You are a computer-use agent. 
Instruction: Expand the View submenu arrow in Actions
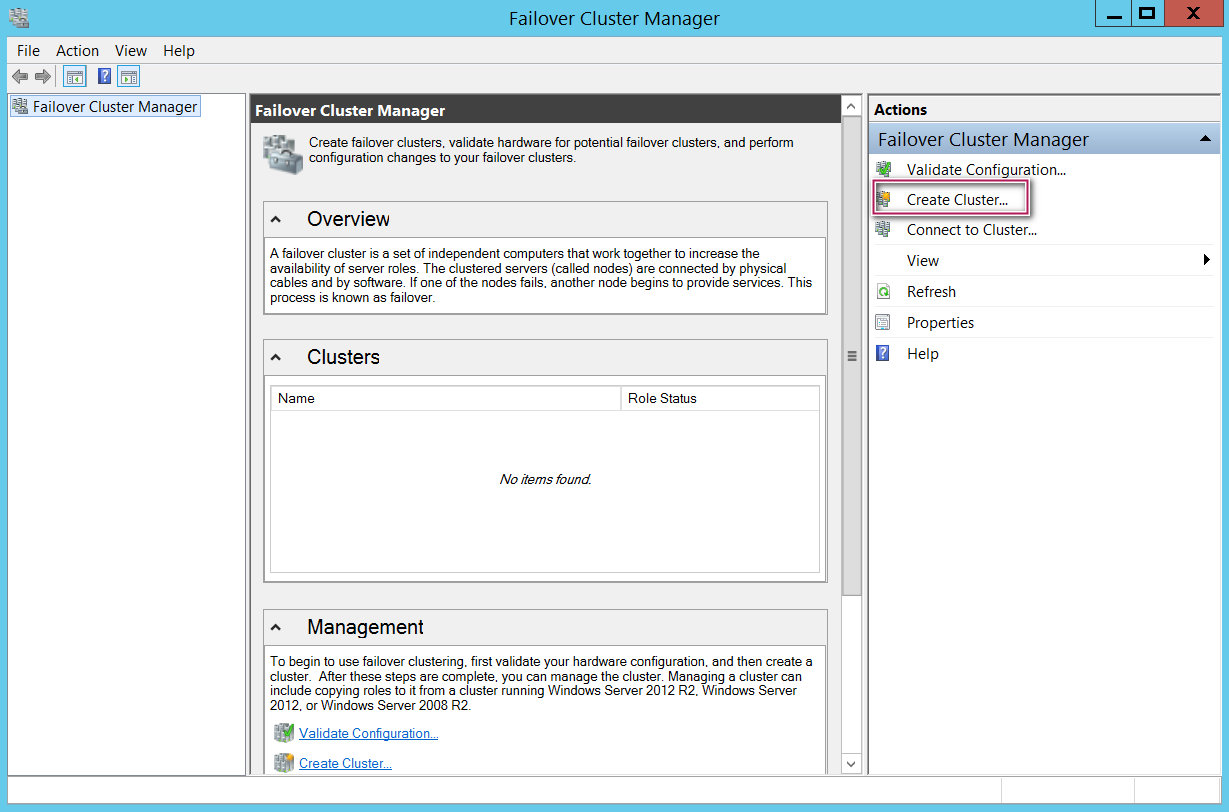point(1208,260)
